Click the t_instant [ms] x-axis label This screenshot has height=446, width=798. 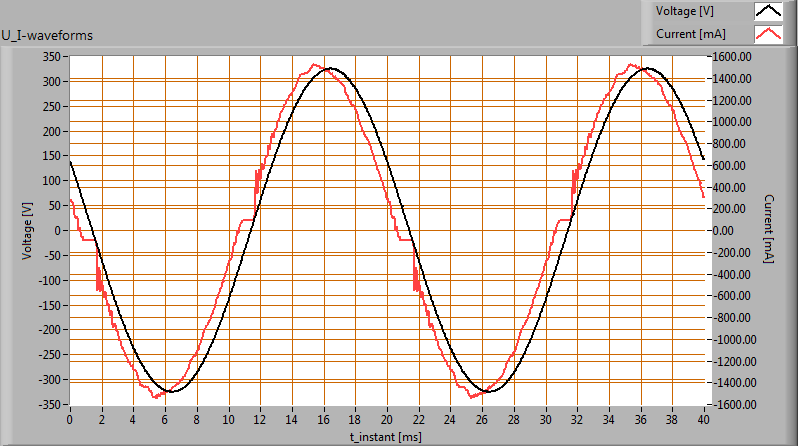[386, 436]
